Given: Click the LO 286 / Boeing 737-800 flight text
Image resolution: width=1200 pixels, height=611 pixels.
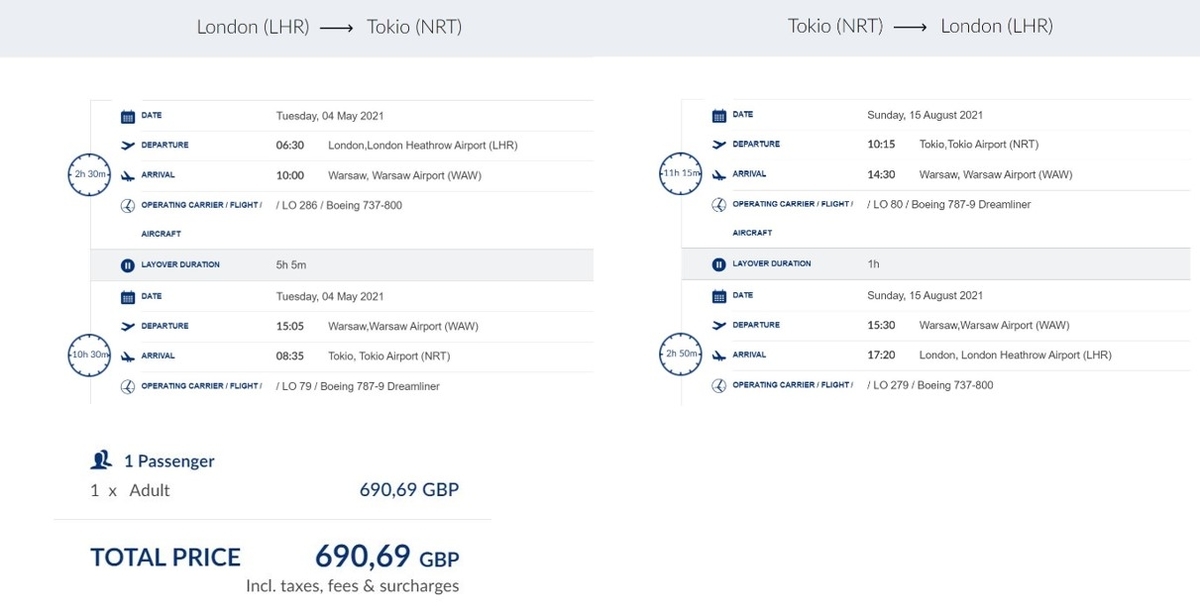Looking at the screenshot, I should [x=340, y=205].
